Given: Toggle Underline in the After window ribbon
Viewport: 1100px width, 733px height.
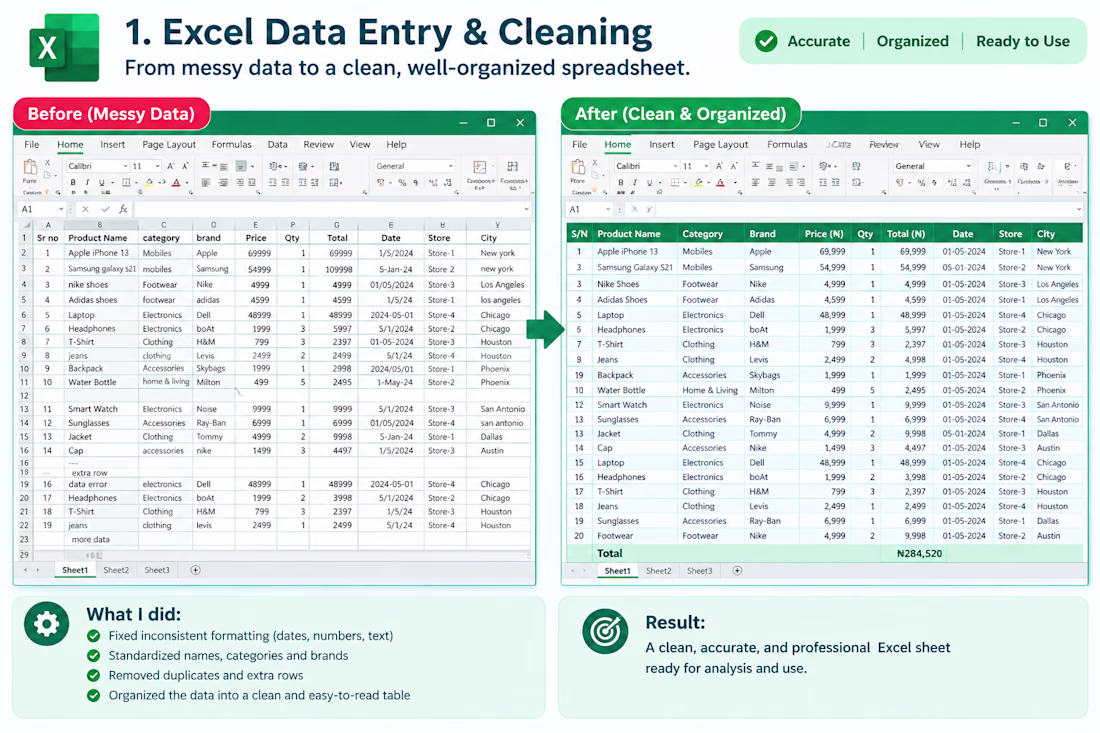Looking at the screenshot, I should [650, 182].
